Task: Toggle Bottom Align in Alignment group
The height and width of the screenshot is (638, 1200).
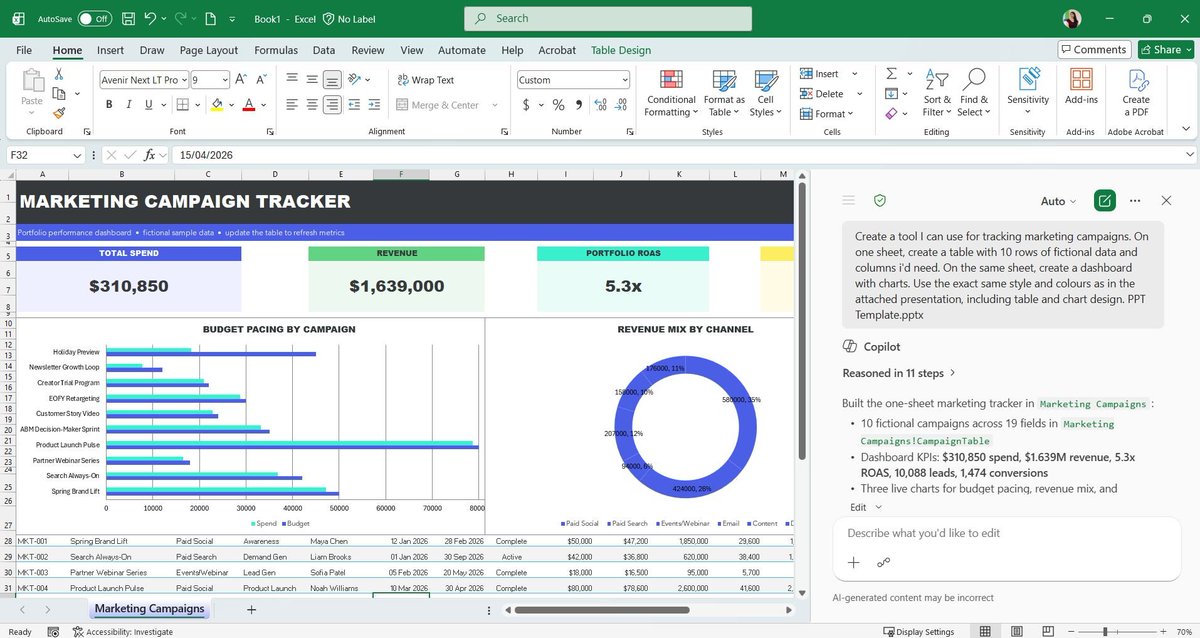Action: pyautogui.click(x=332, y=80)
